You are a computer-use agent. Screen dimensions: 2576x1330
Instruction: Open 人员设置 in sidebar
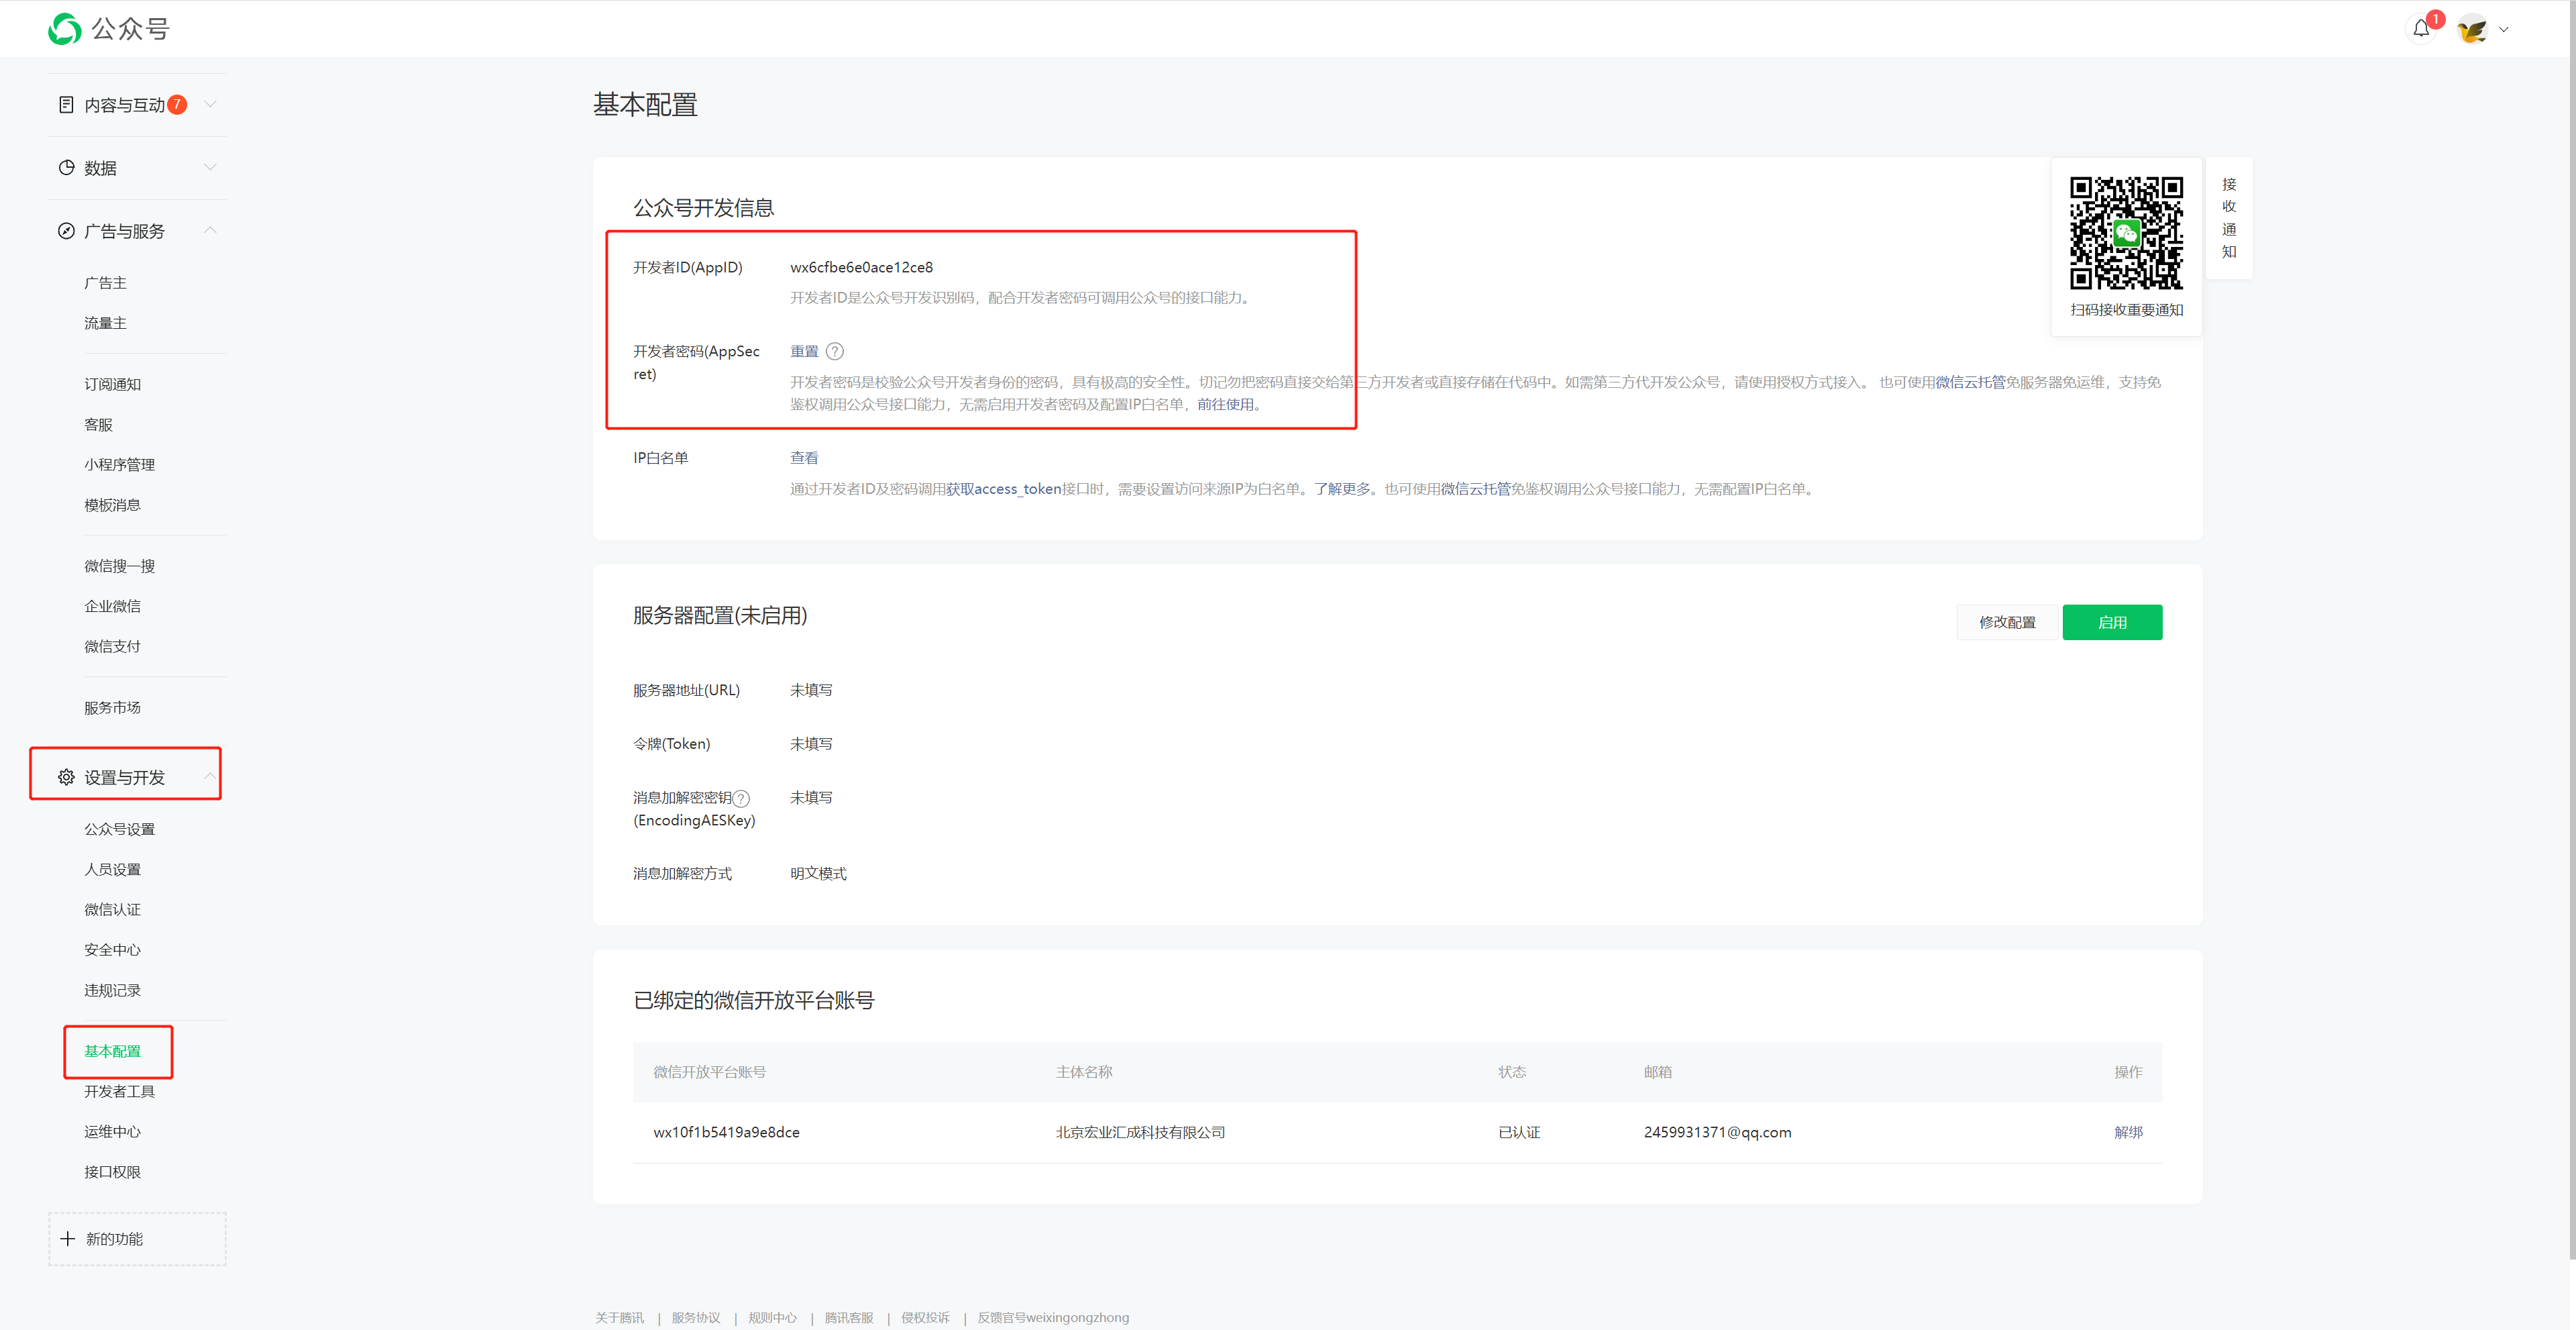pyautogui.click(x=112, y=869)
